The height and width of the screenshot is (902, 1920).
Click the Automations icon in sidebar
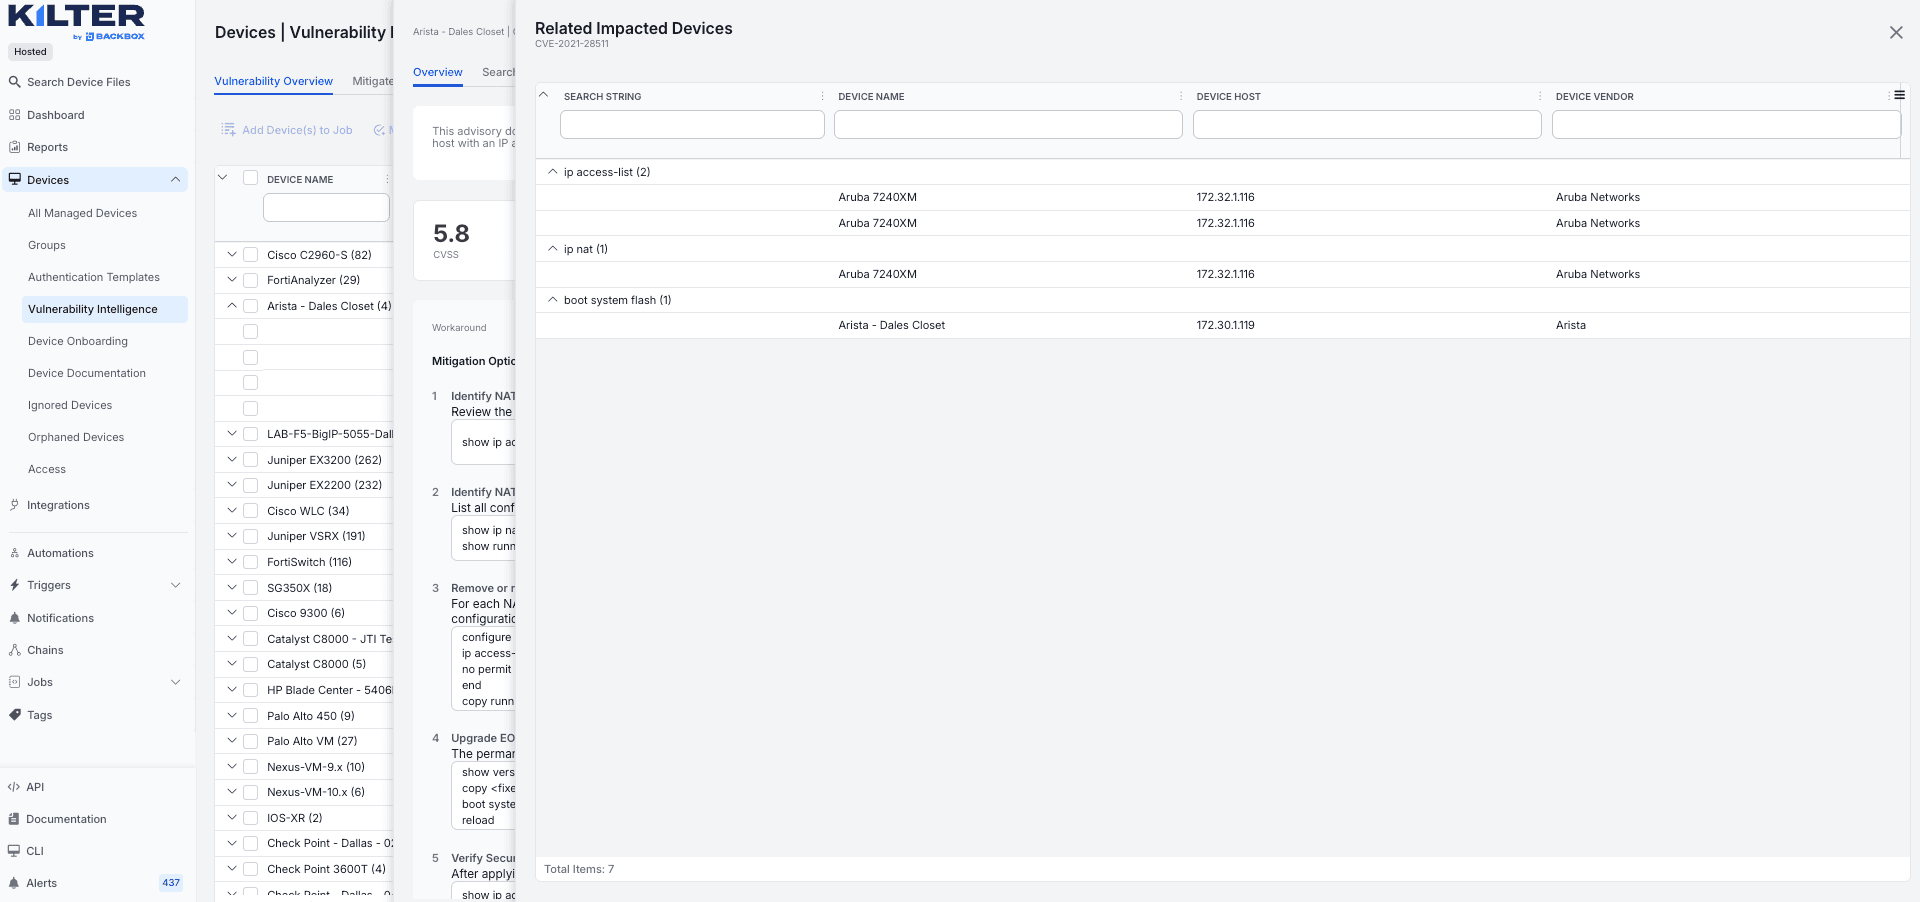pos(14,553)
